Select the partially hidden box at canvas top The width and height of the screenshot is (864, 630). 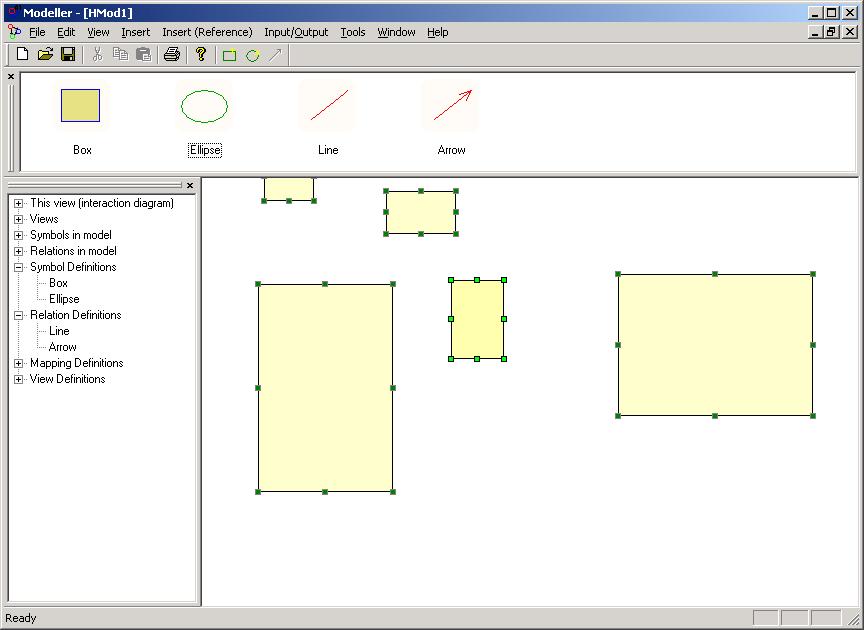pos(289,189)
